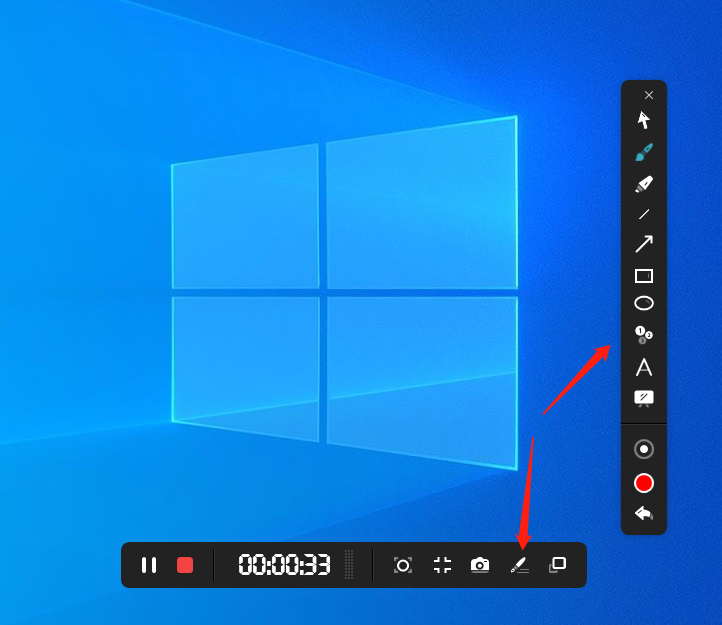Select the region capture target icon
722x625 pixels.
[x=403, y=565]
